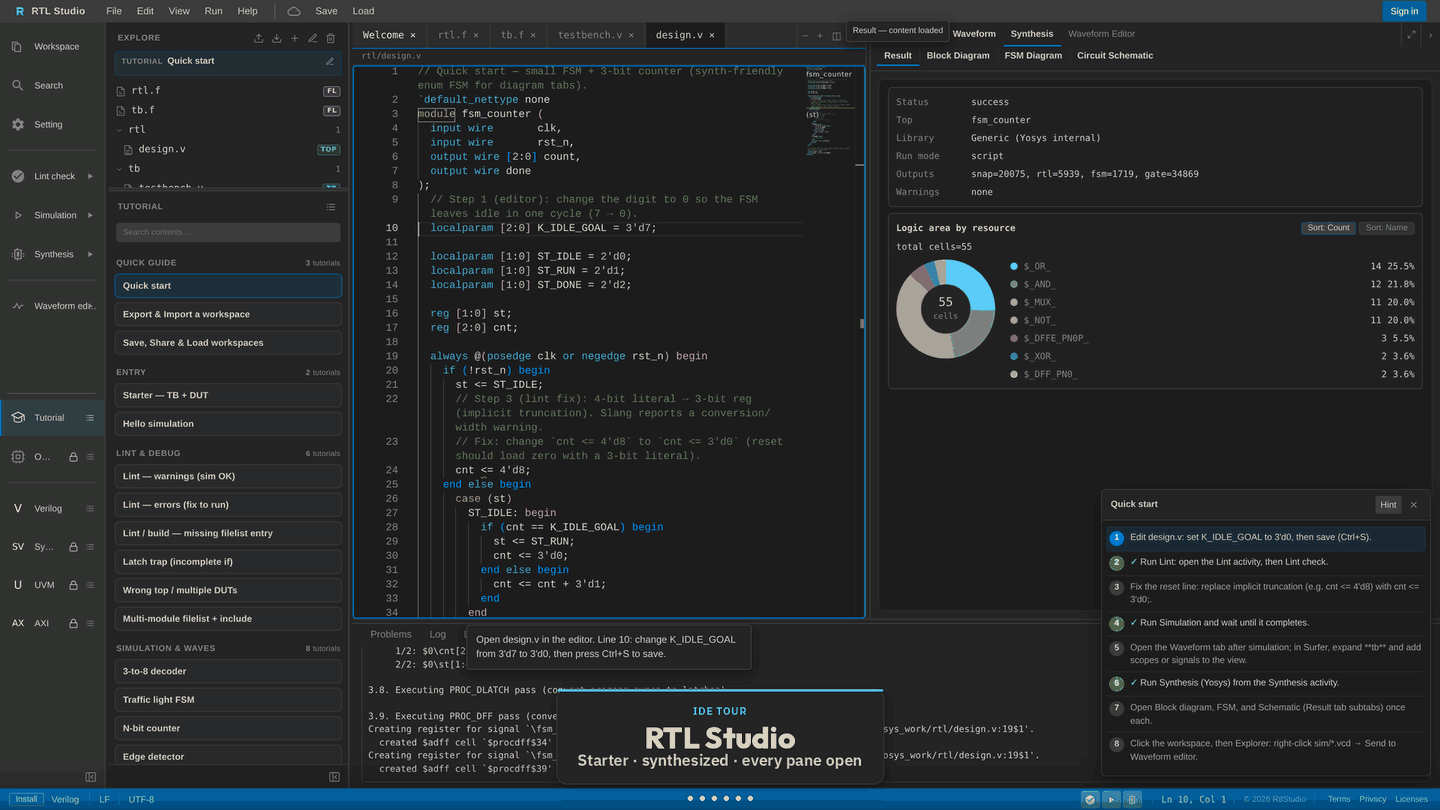Open the Privacy link in the footer
This screenshot has width=1440, height=810.
tap(1372, 799)
